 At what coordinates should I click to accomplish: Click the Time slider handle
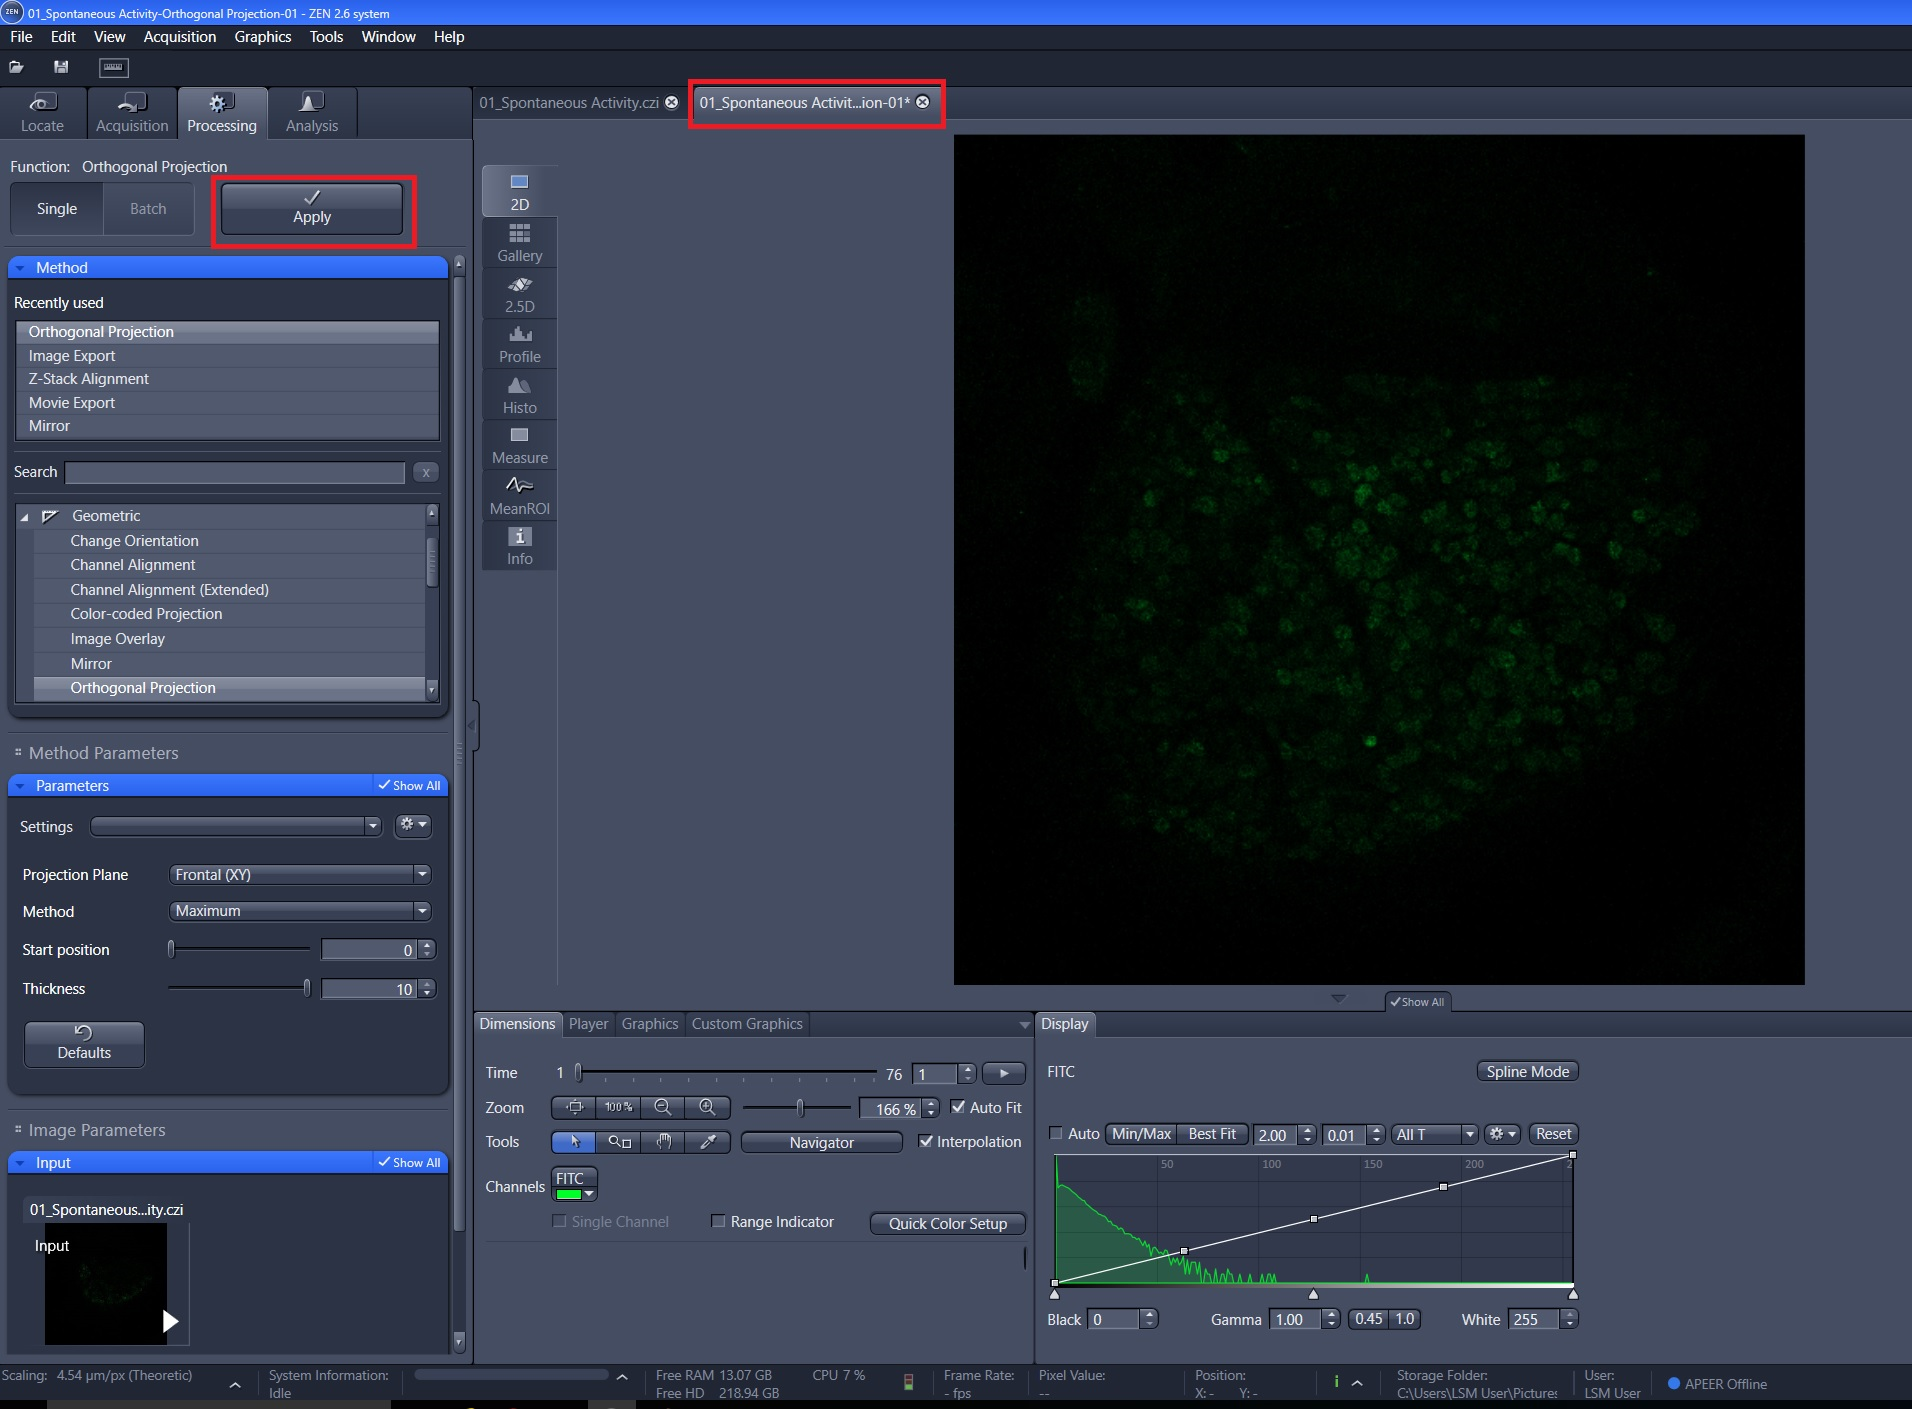click(578, 1073)
